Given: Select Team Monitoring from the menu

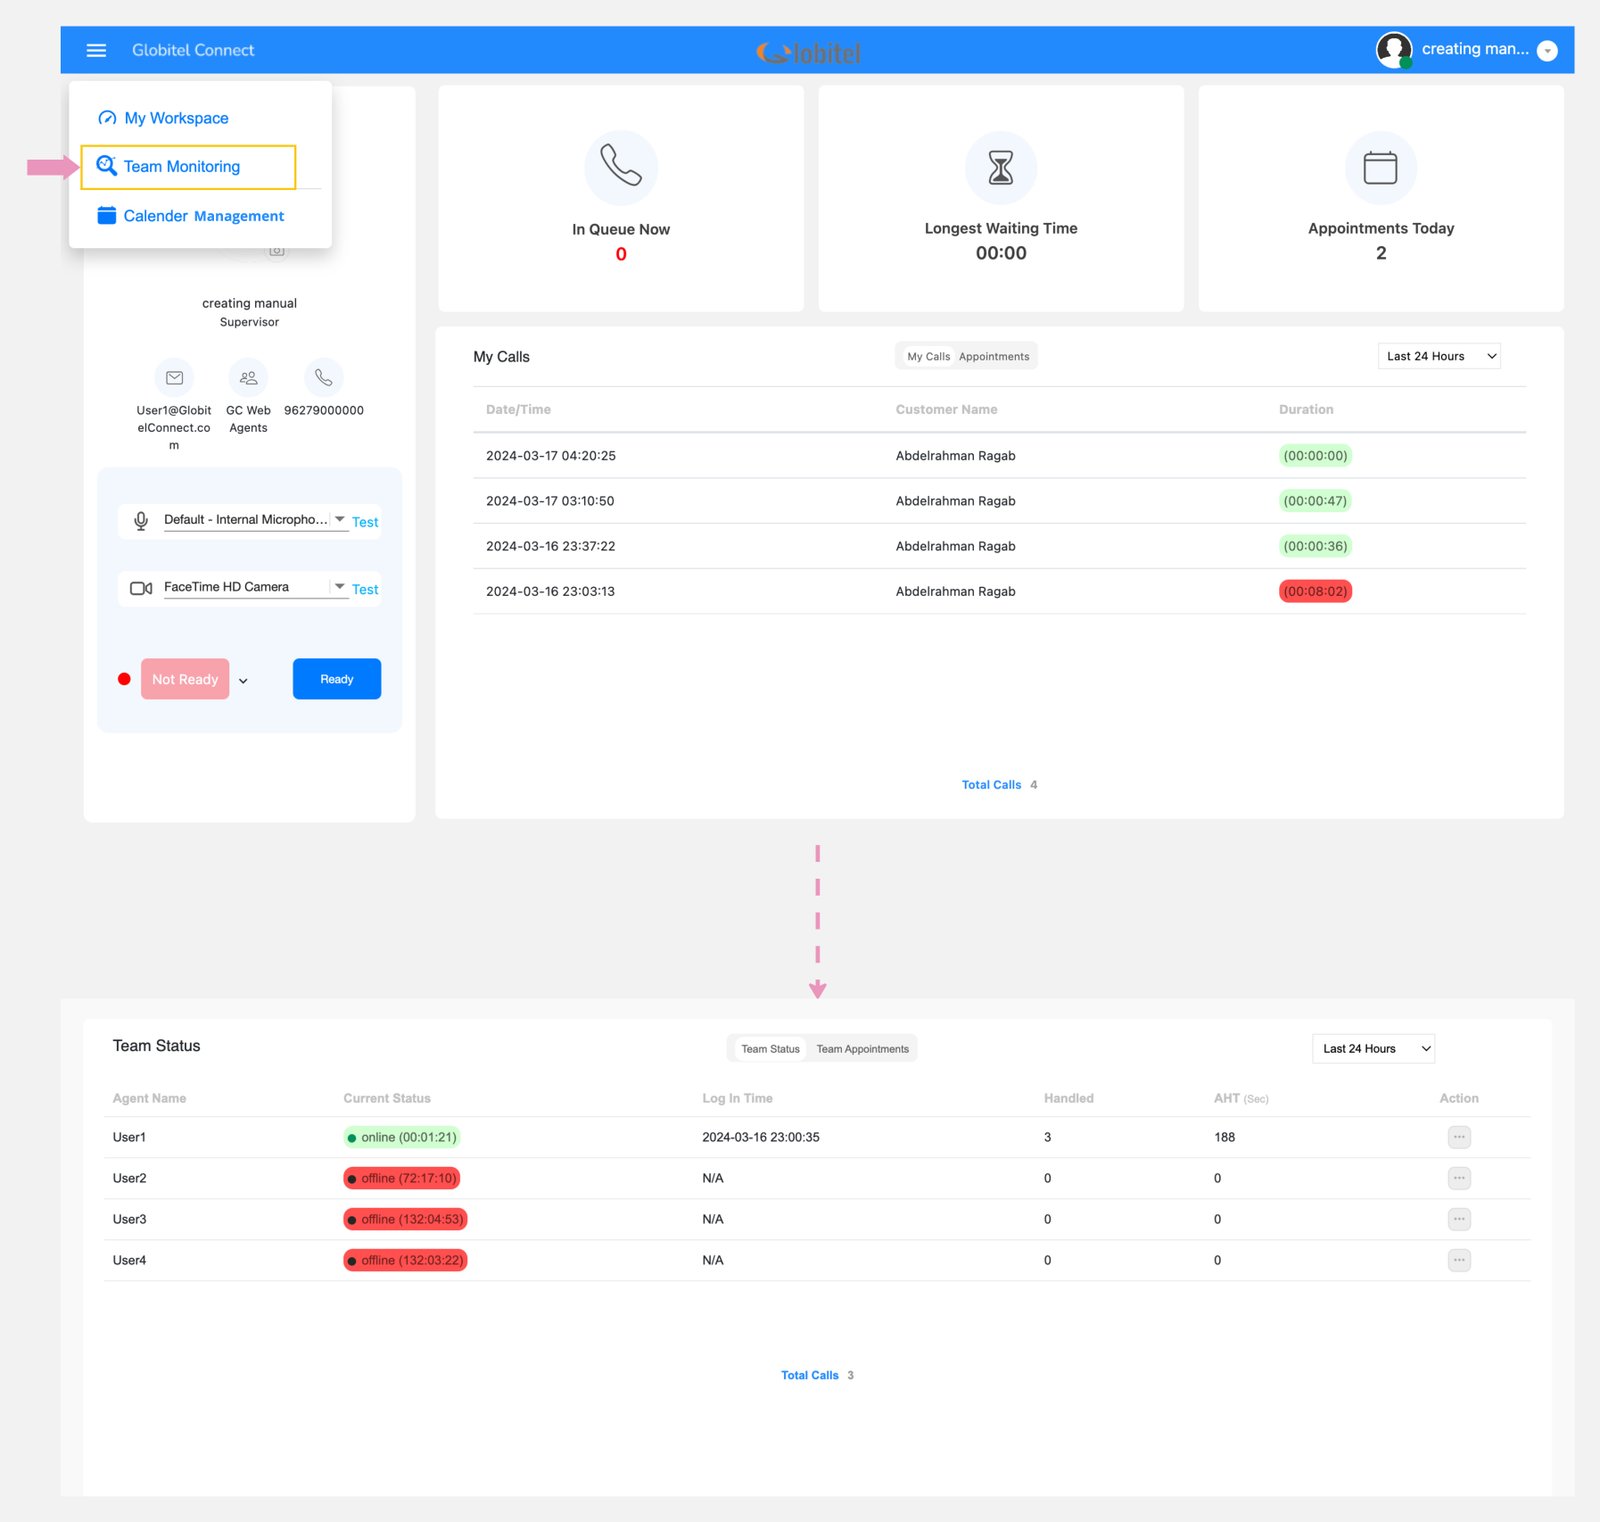Looking at the screenshot, I should tap(182, 167).
